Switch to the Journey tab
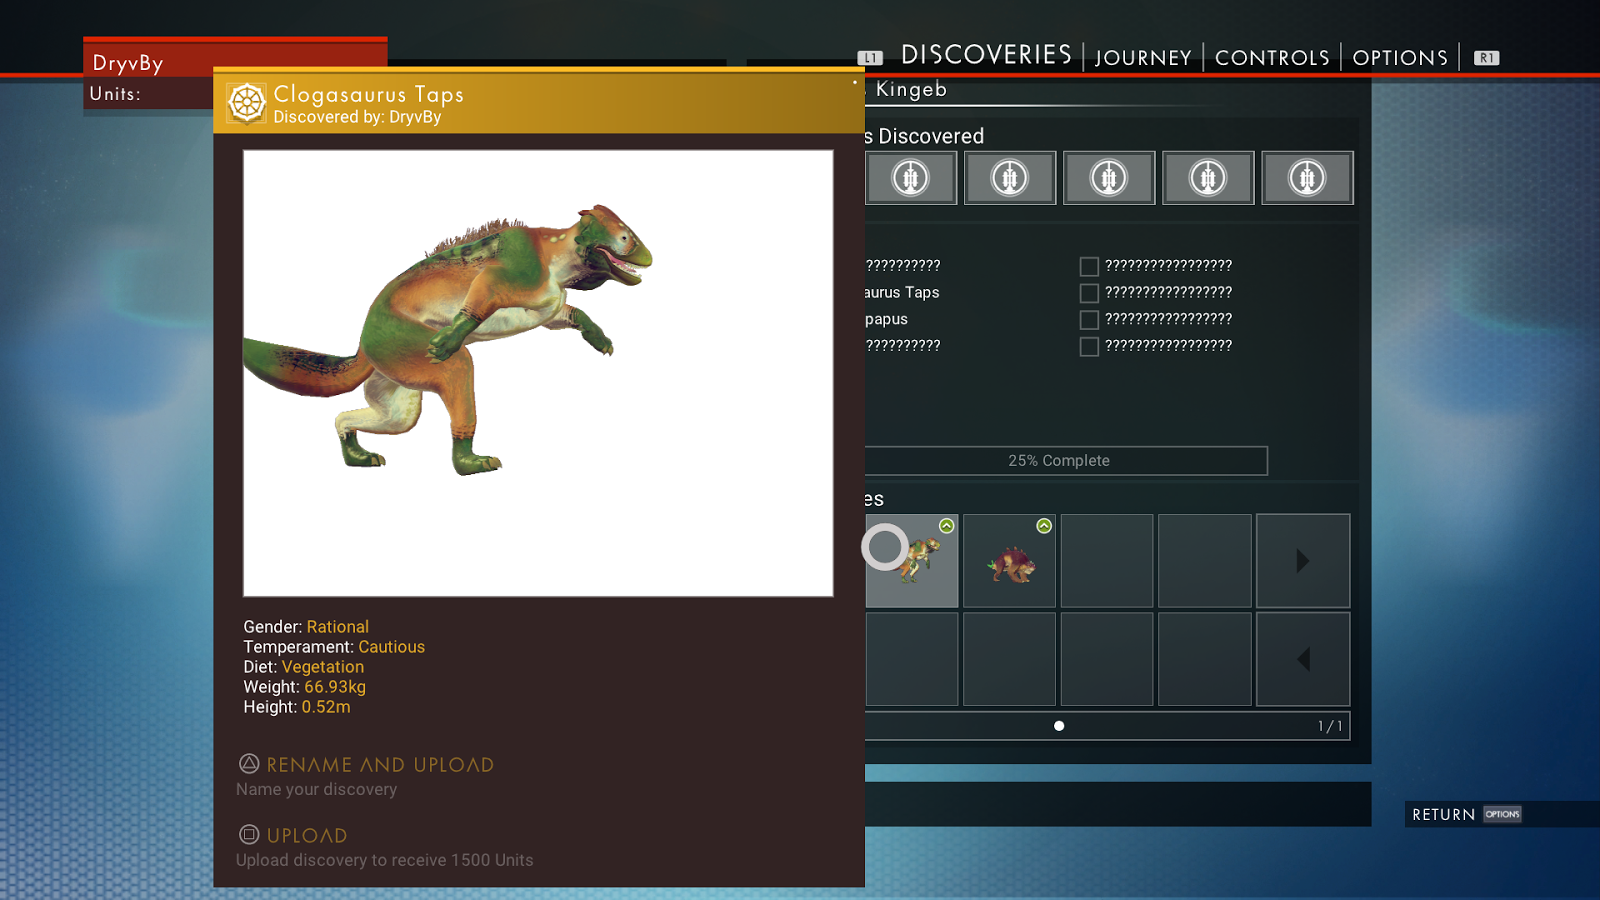Viewport: 1600px width, 900px height. 1143,58
